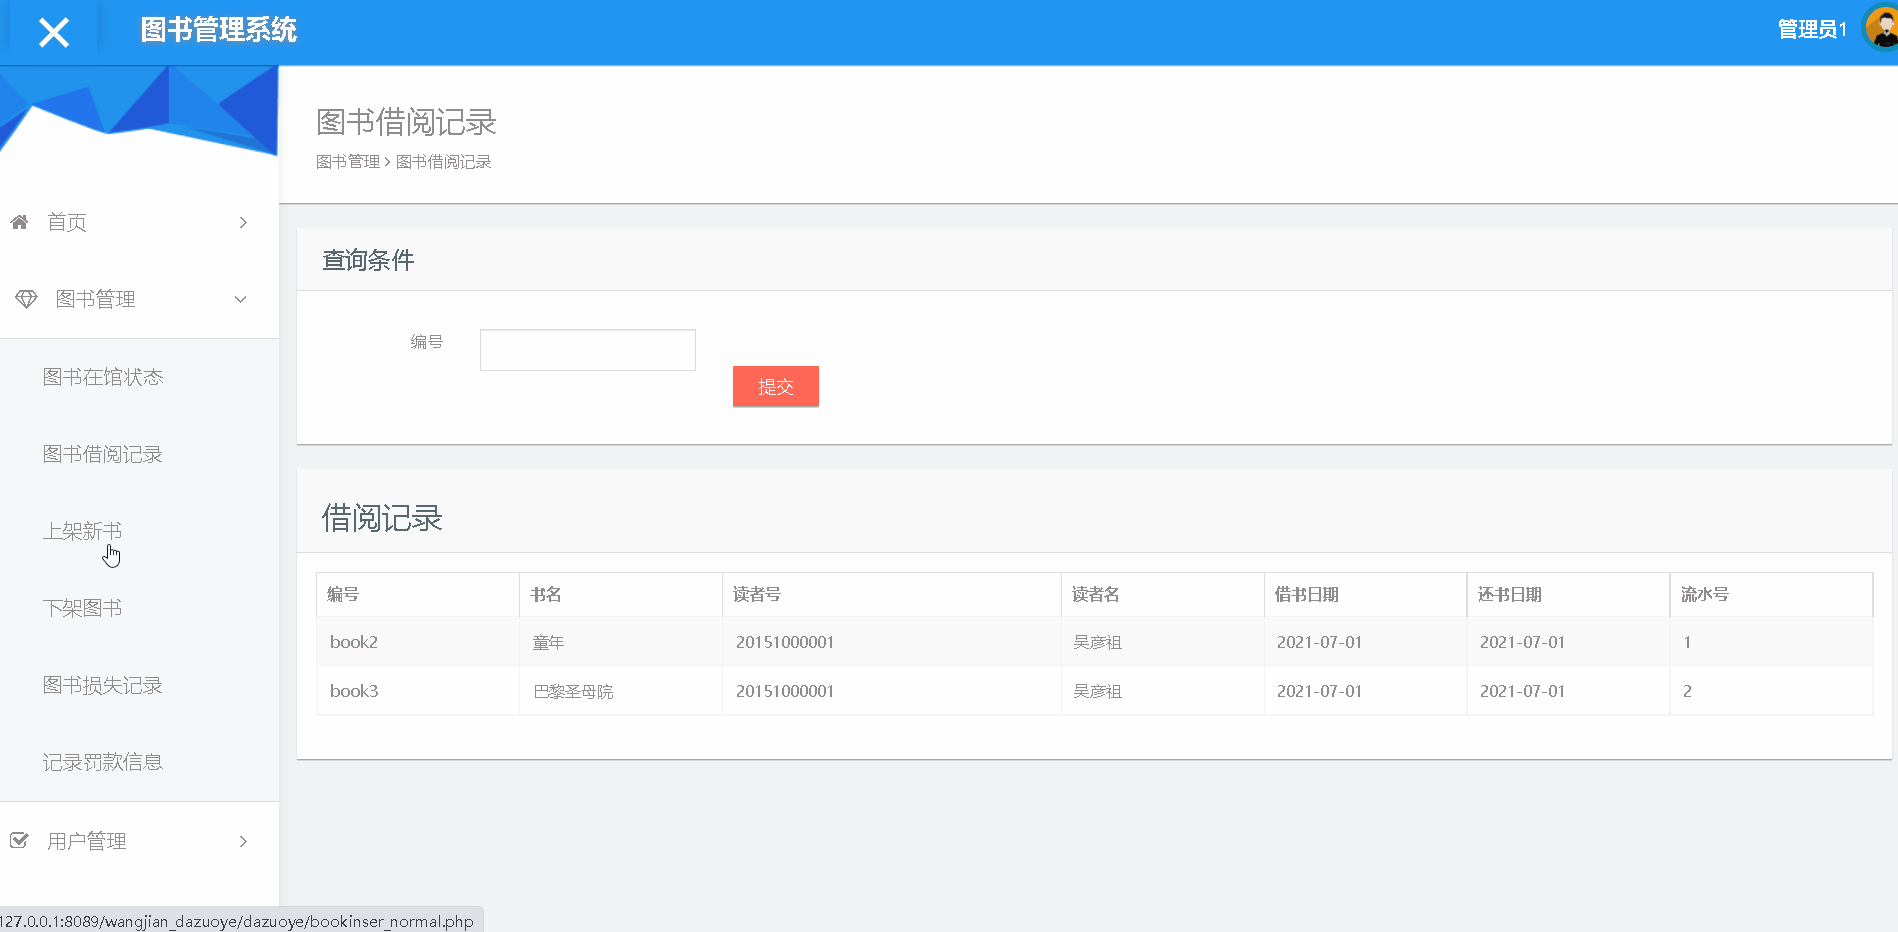Click the 查询条件 panel heading

(x=368, y=260)
